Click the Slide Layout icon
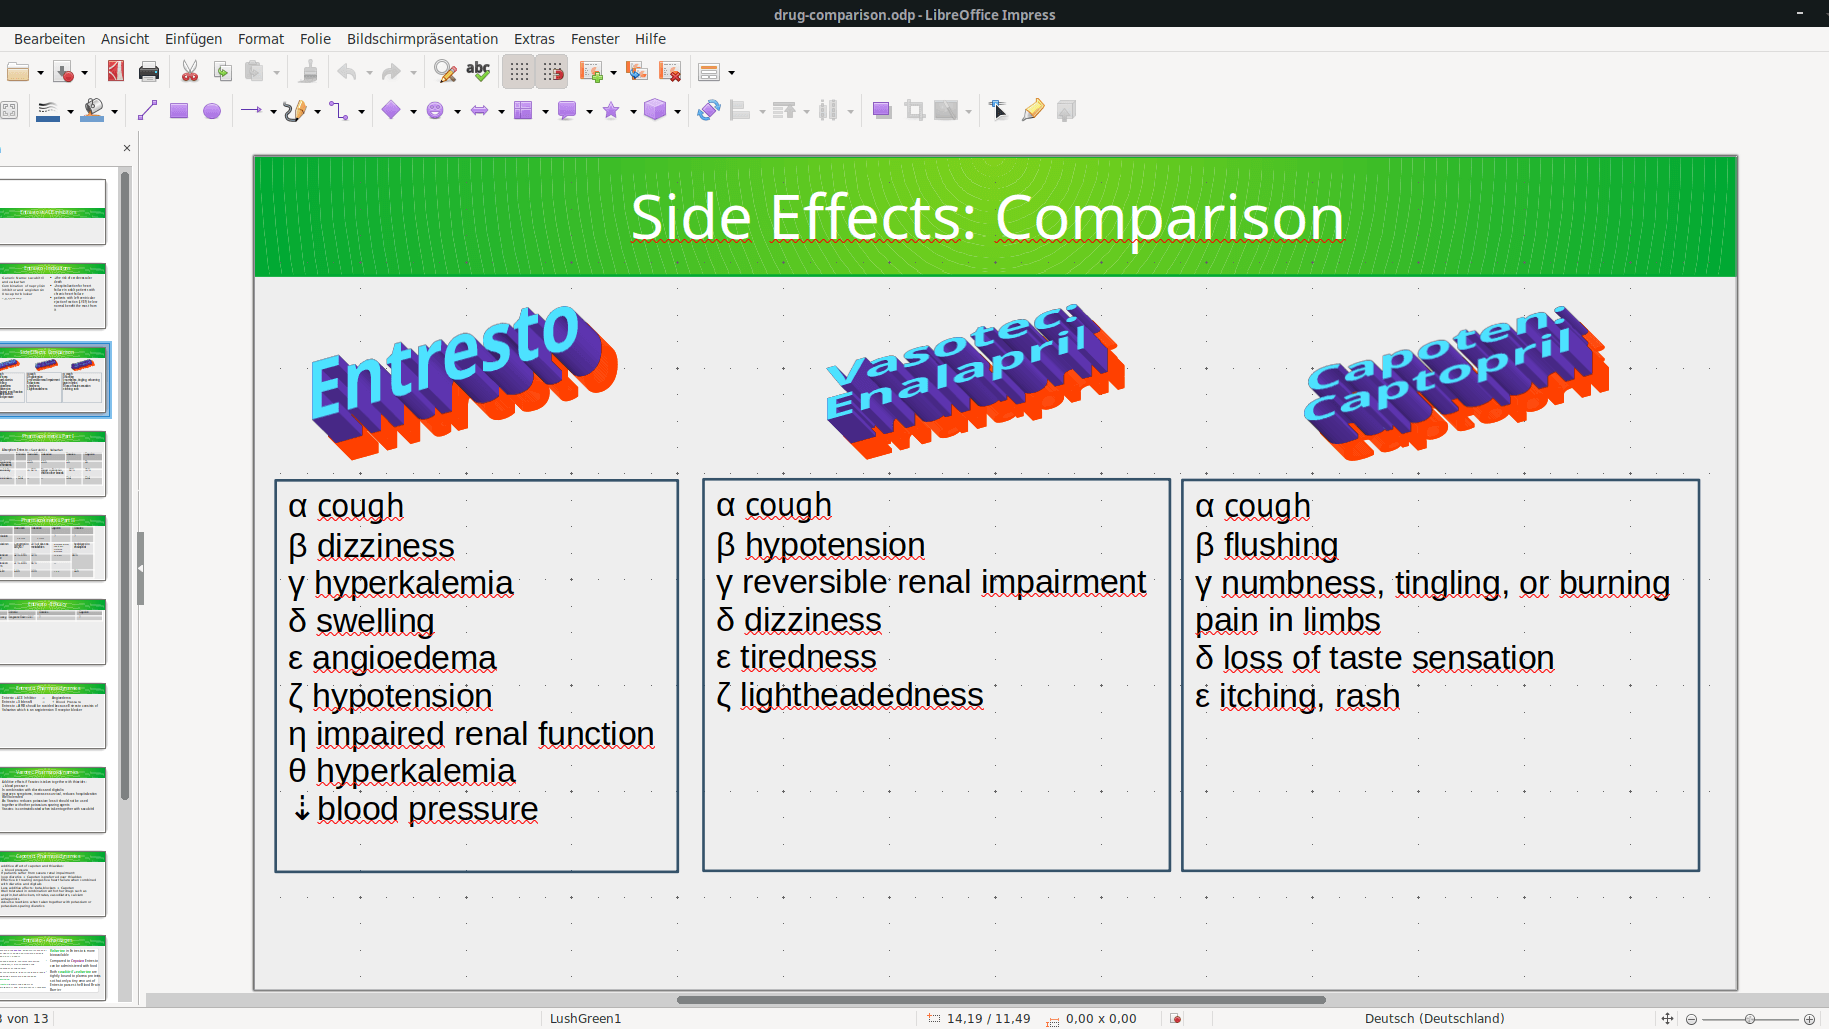The image size is (1829, 1029). coord(709,72)
